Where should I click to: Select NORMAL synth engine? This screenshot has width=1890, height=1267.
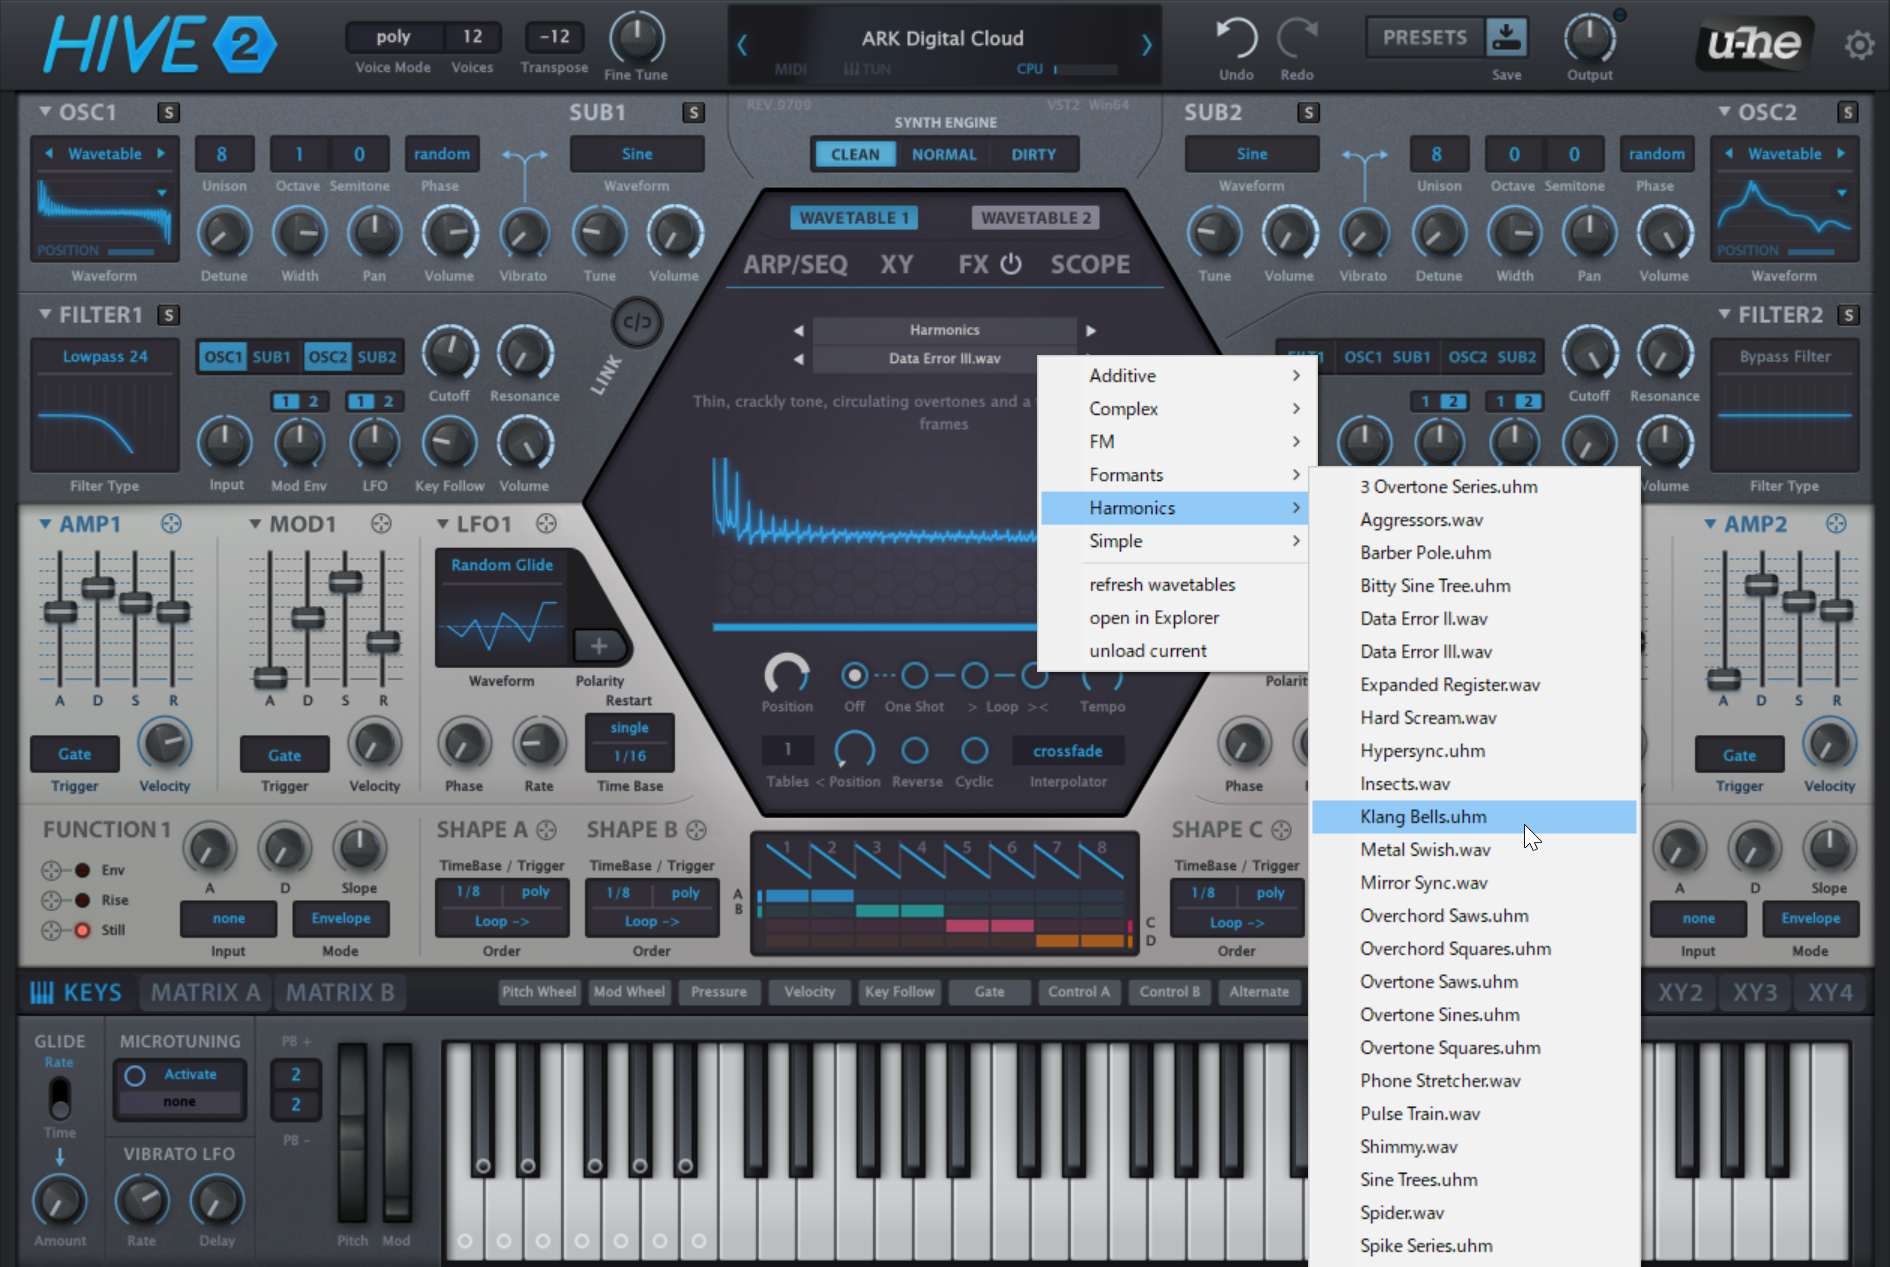[944, 154]
